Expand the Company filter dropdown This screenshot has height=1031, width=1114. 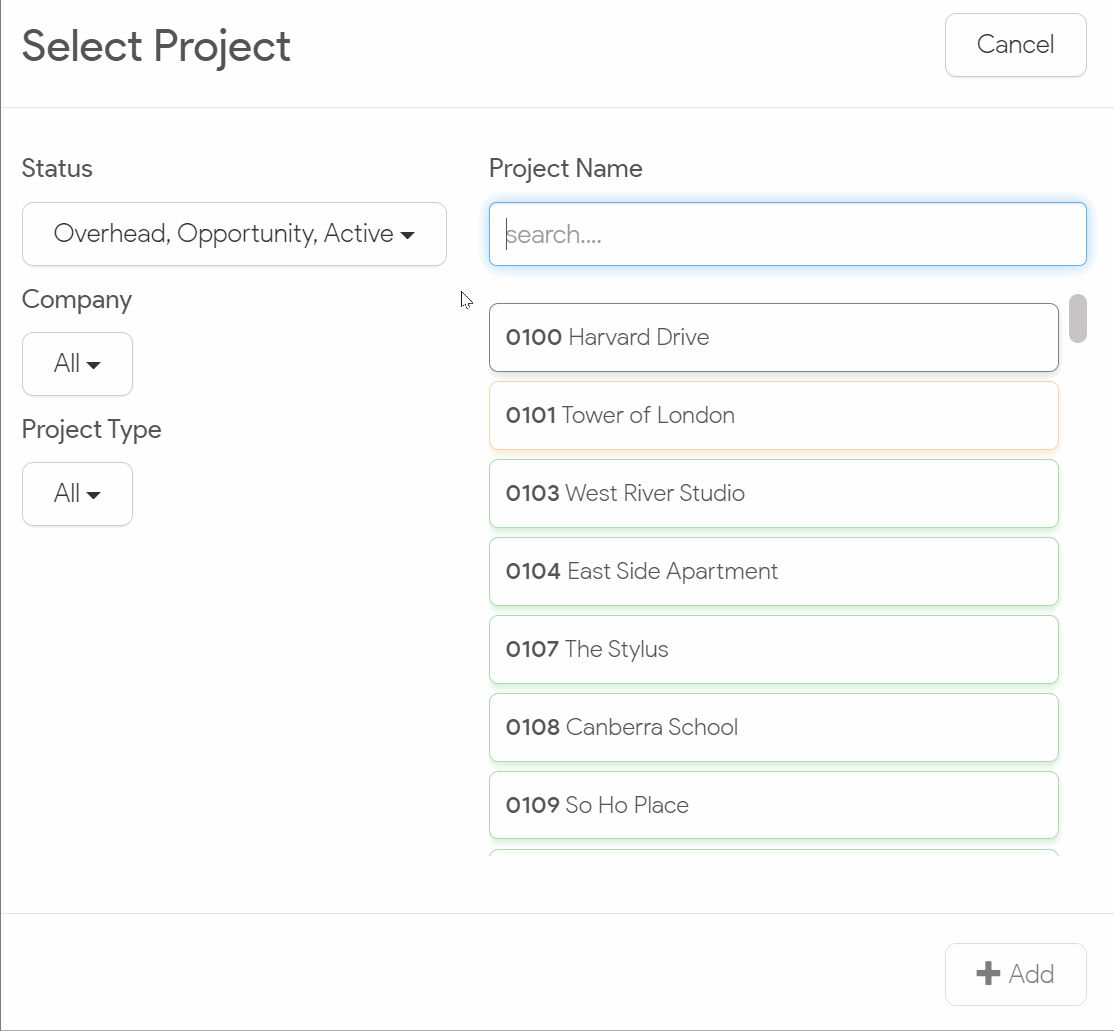point(77,364)
